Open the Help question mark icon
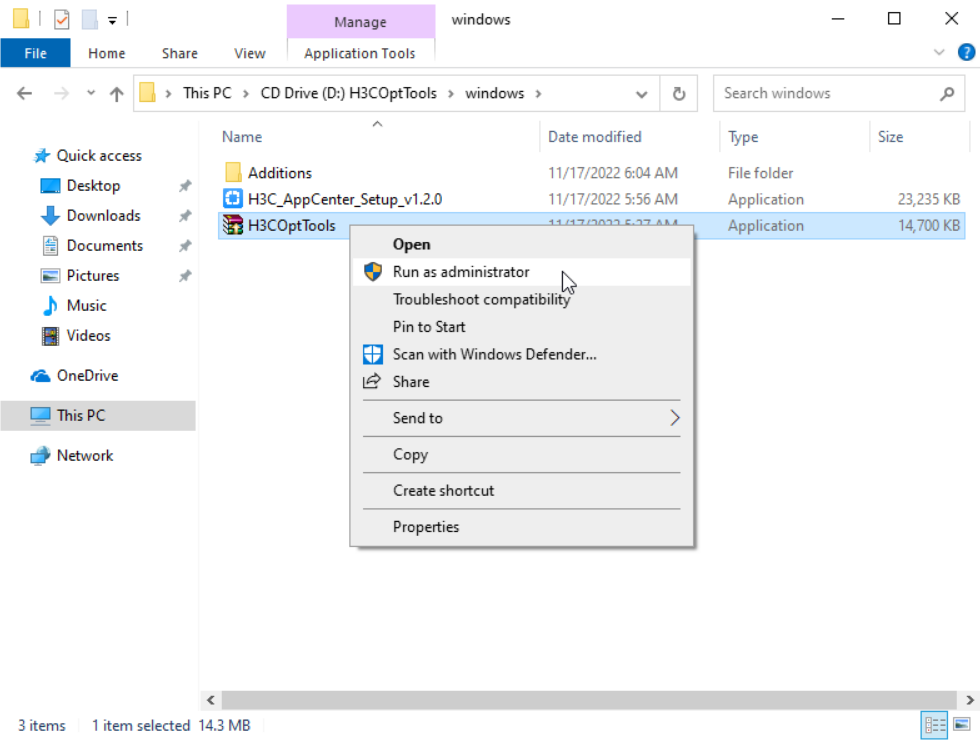 (x=966, y=52)
